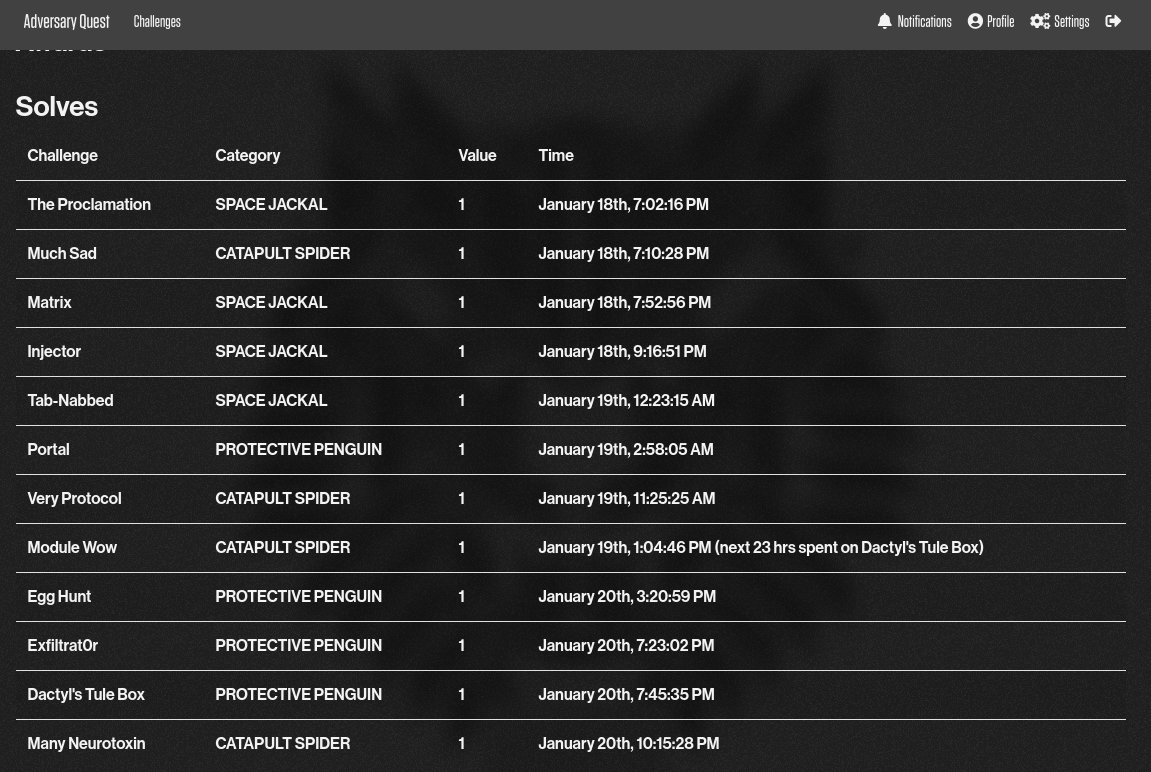The width and height of the screenshot is (1151, 772).
Task: Select the Challenges menu item
Action: click(x=157, y=21)
